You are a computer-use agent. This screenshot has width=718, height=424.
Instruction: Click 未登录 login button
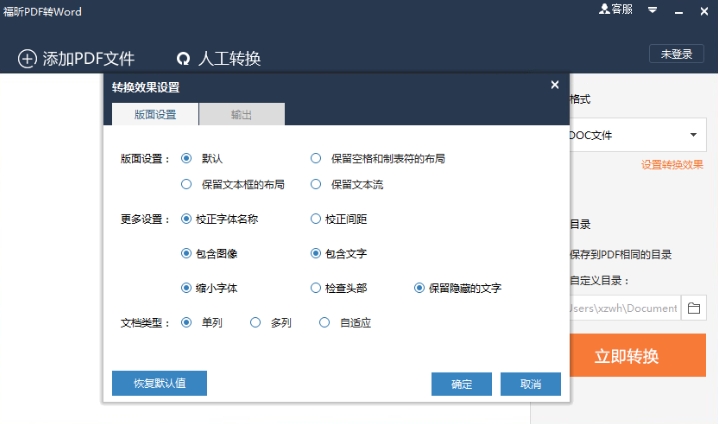point(676,54)
